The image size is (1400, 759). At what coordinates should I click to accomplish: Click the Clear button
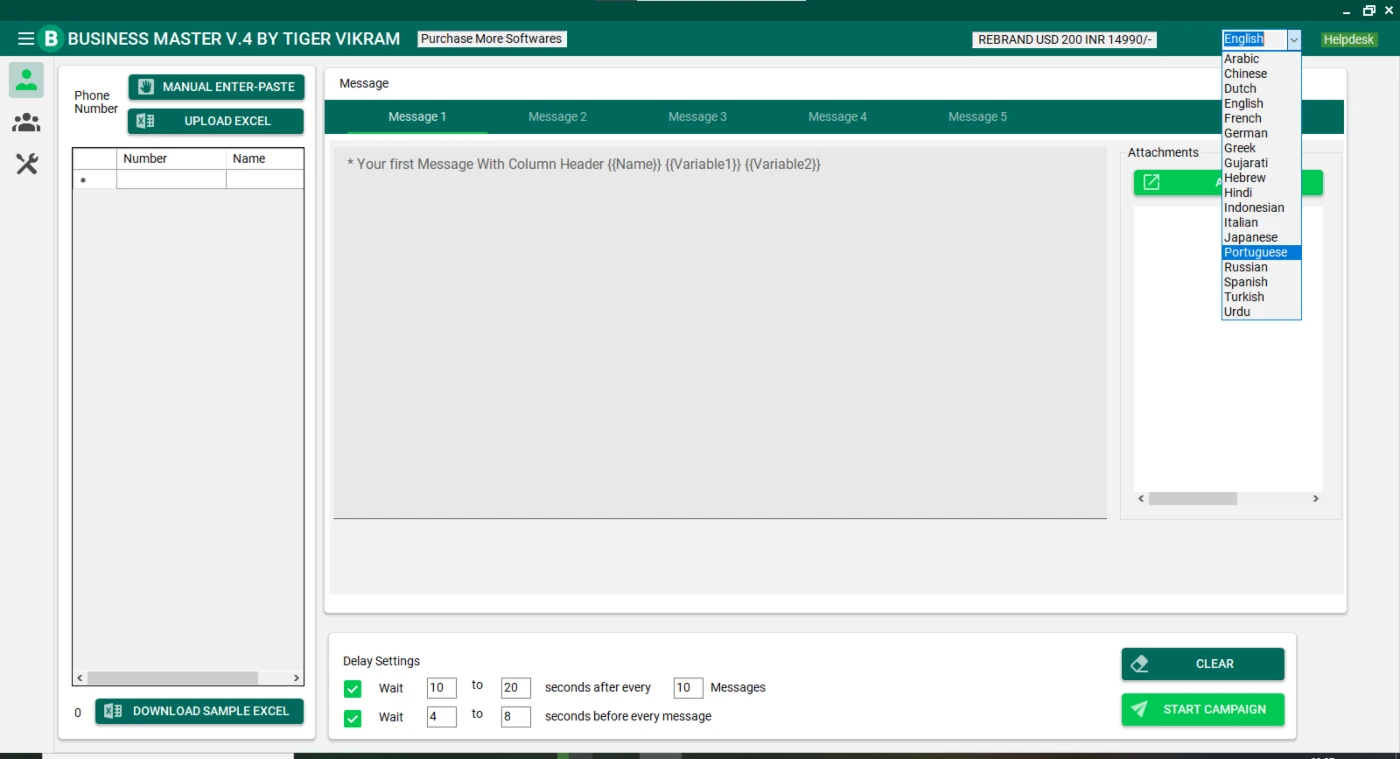pyautogui.click(x=1203, y=664)
